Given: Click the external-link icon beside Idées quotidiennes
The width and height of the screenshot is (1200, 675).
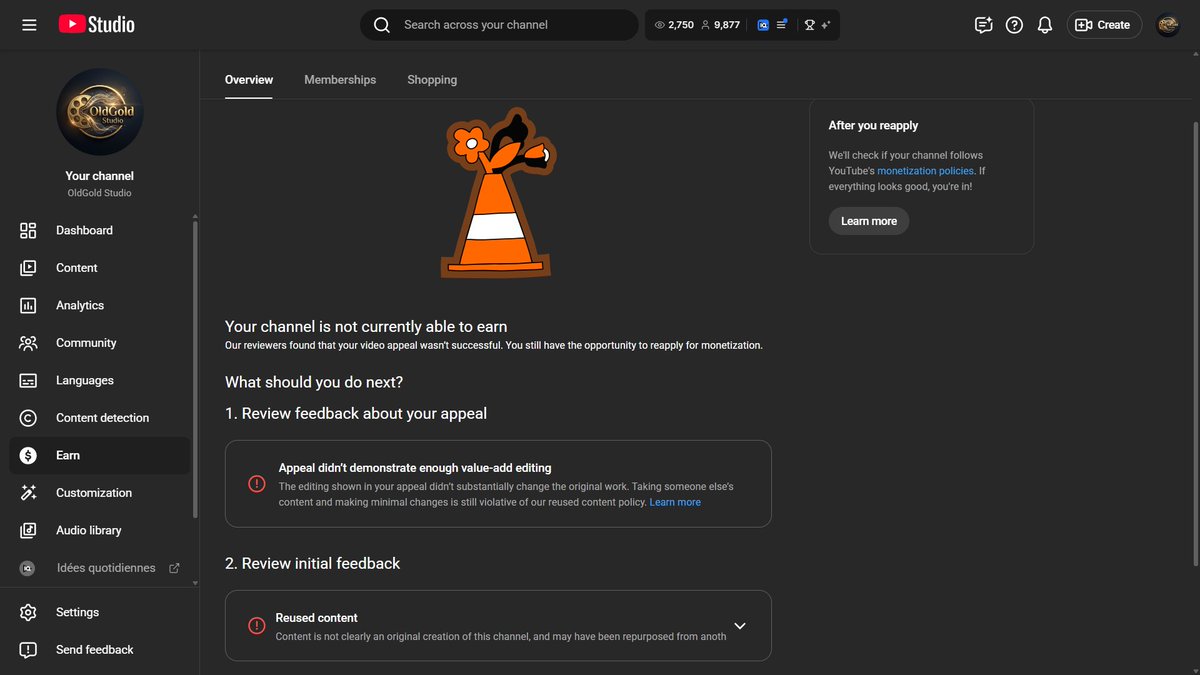Looking at the screenshot, I should (x=174, y=568).
